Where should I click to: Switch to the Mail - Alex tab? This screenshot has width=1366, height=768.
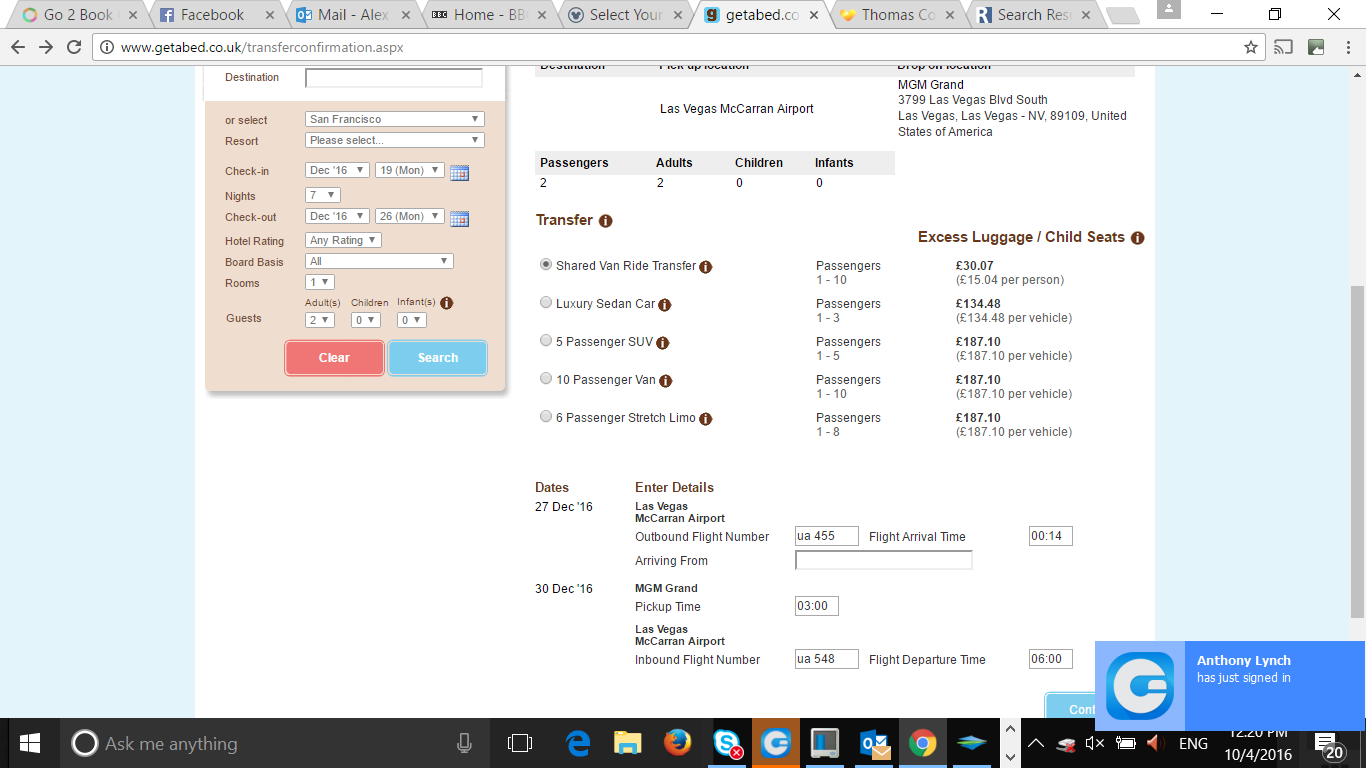pyautogui.click(x=349, y=15)
